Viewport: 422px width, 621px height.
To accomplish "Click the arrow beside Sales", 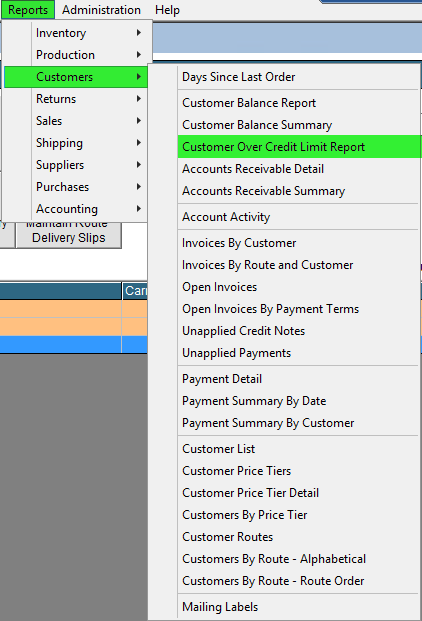I will pos(139,120).
